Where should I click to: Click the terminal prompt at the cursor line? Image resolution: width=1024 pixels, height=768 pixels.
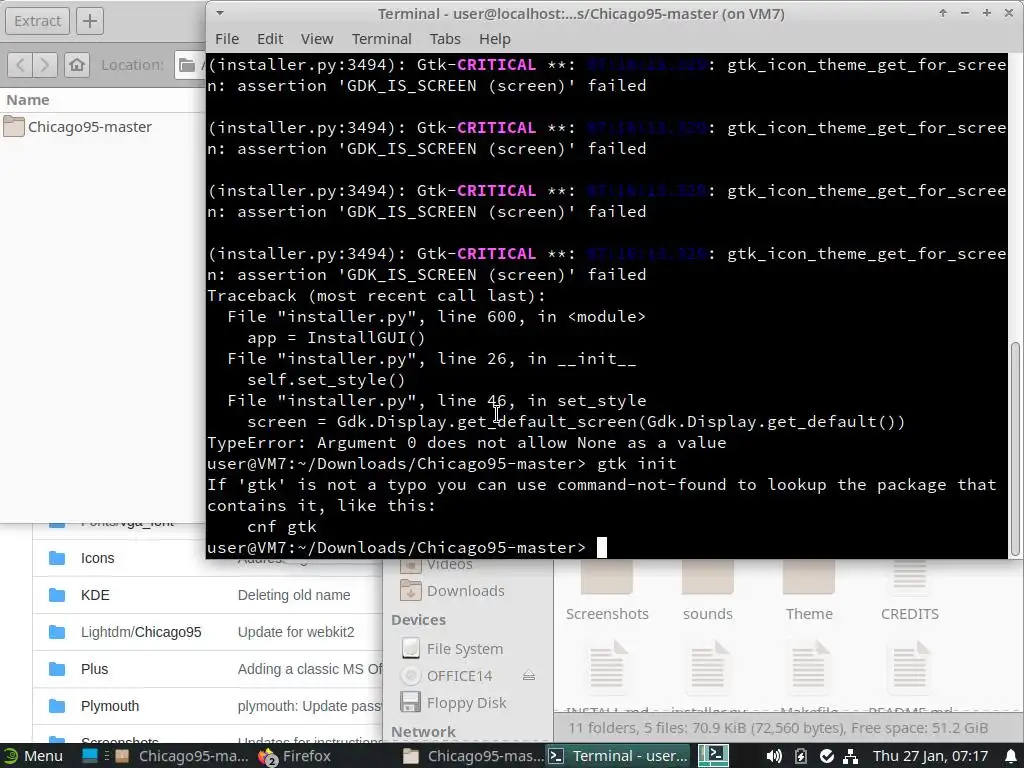pos(601,547)
